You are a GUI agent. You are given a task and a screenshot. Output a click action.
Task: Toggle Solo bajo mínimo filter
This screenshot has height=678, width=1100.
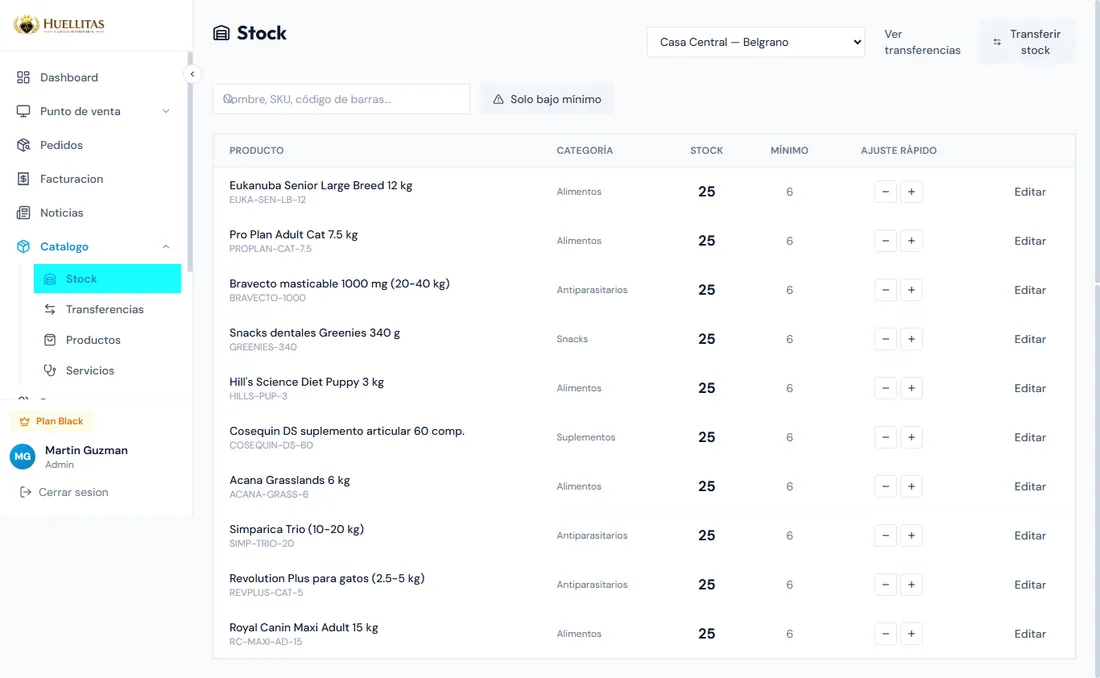coord(546,99)
